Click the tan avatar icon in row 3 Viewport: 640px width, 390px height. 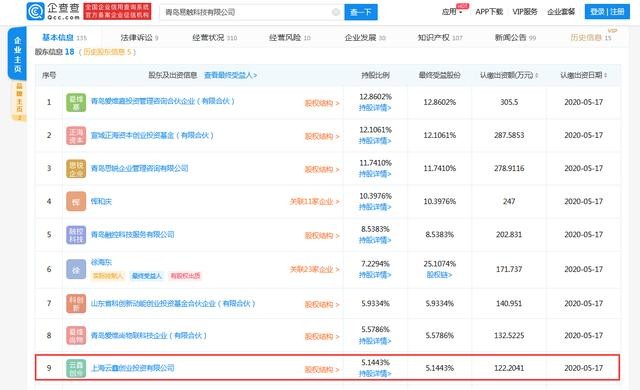[x=76, y=168]
